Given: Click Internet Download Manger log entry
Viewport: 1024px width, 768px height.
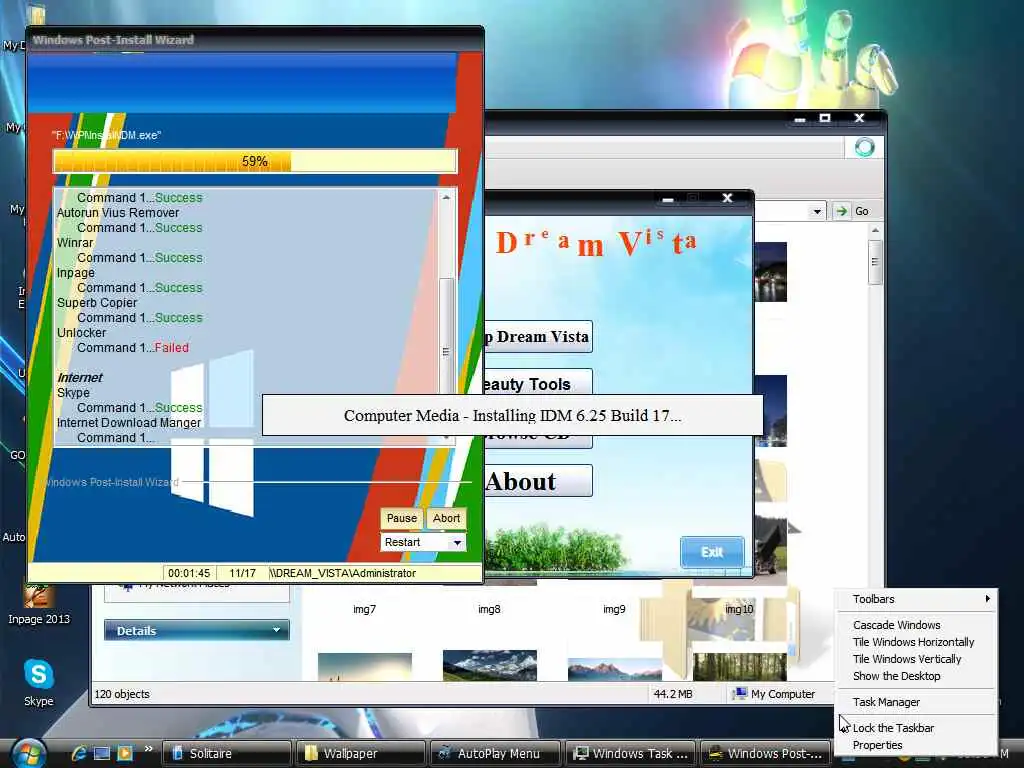Looking at the screenshot, I should [x=129, y=423].
